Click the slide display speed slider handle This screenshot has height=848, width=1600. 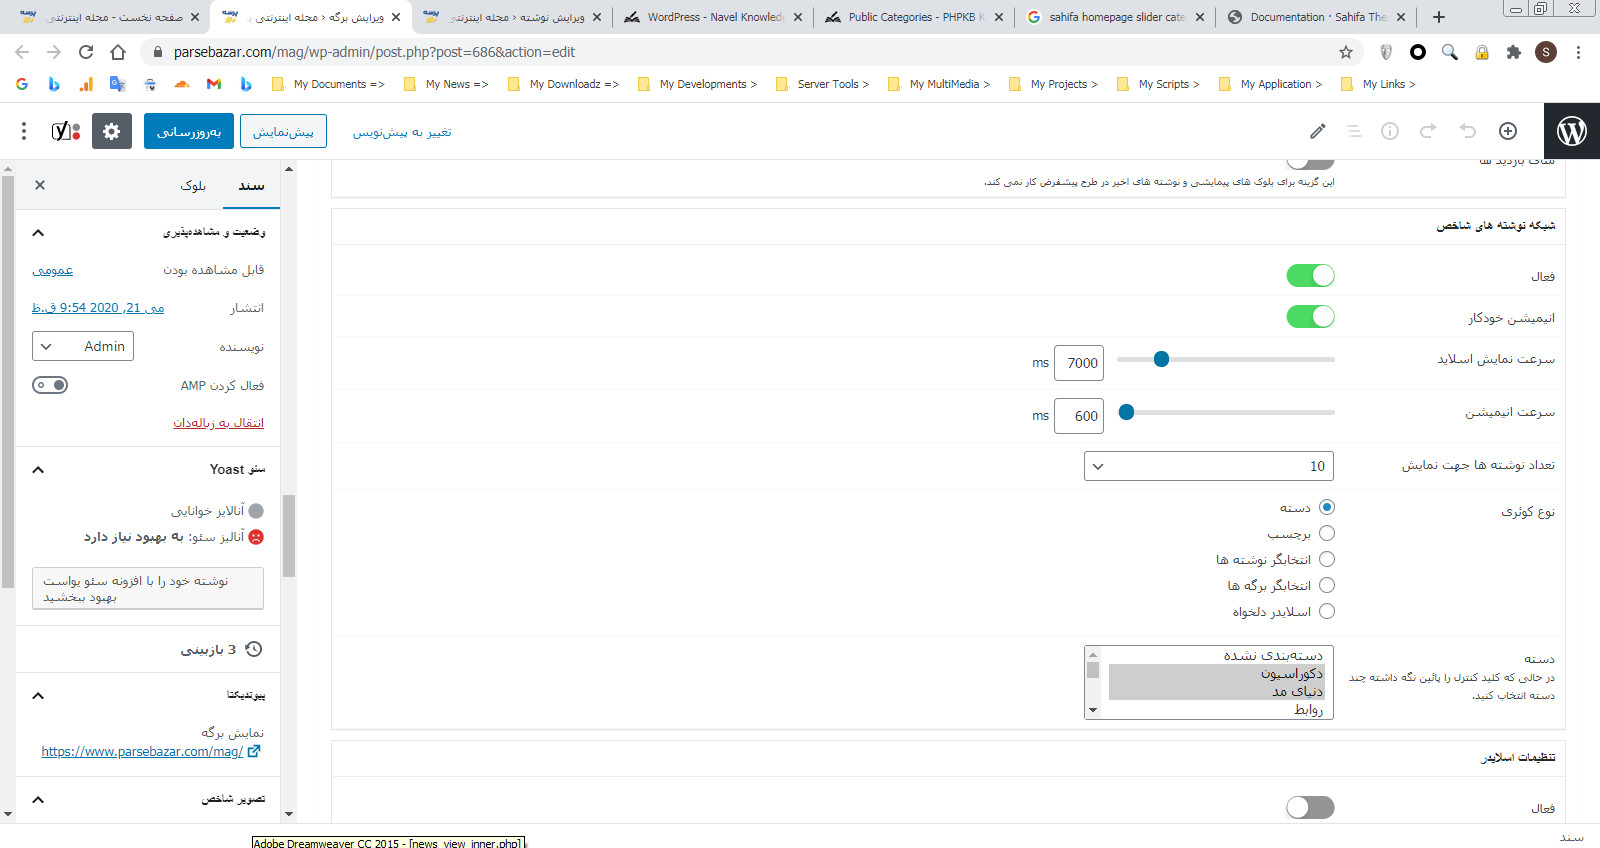point(1161,359)
